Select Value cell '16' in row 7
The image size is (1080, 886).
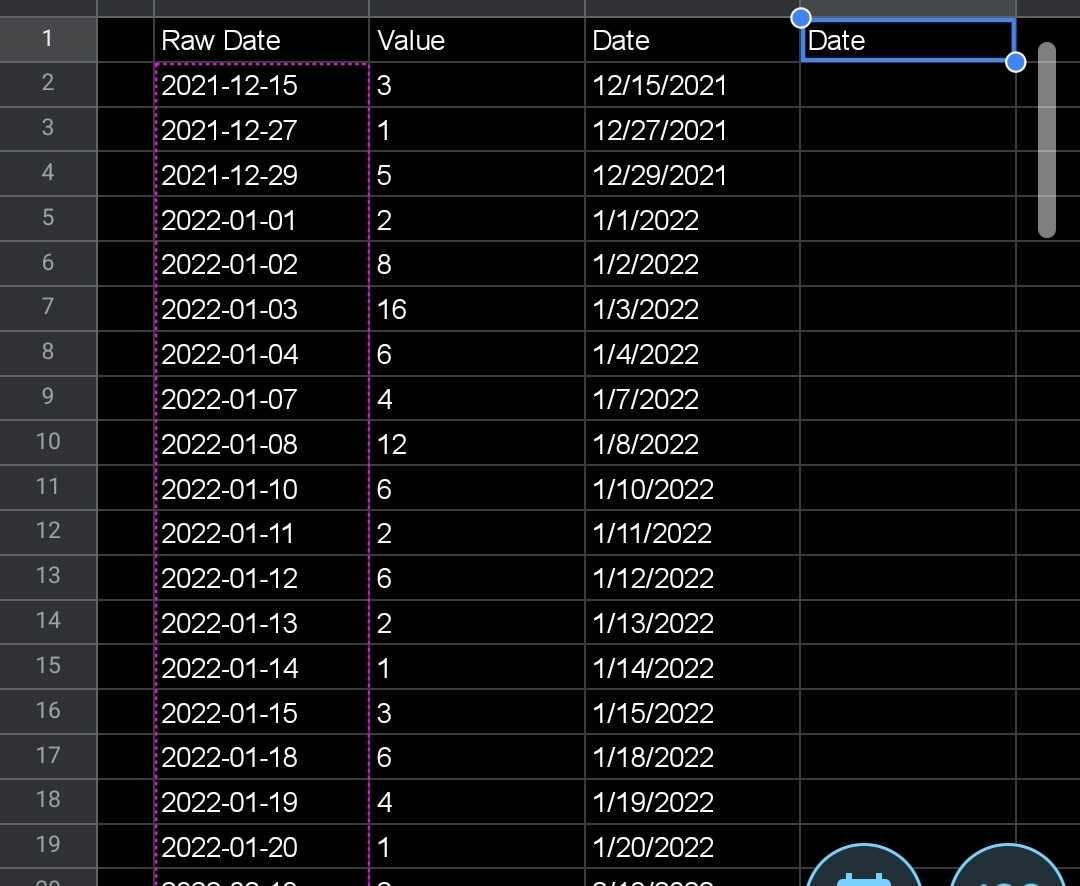pyautogui.click(x=477, y=309)
